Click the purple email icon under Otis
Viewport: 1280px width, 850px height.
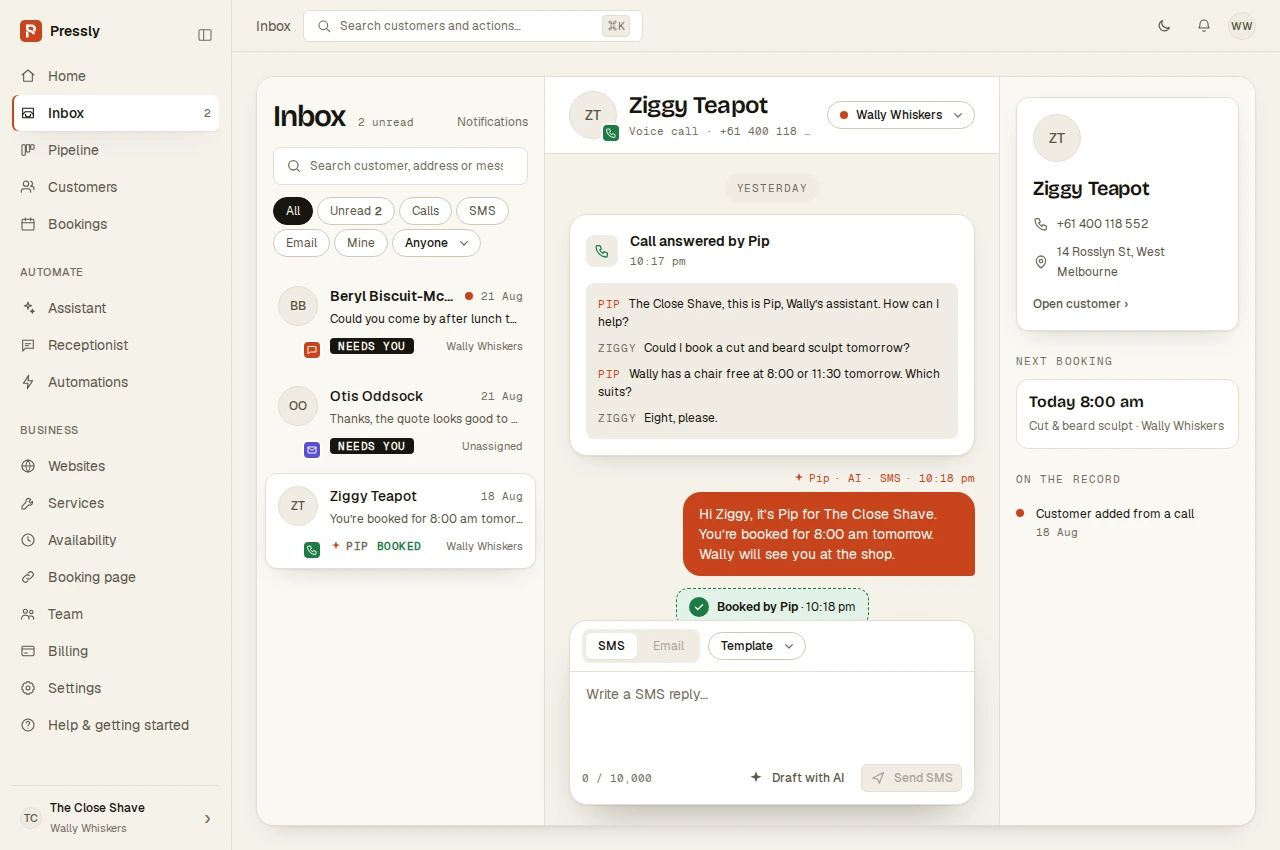pyautogui.click(x=312, y=450)
